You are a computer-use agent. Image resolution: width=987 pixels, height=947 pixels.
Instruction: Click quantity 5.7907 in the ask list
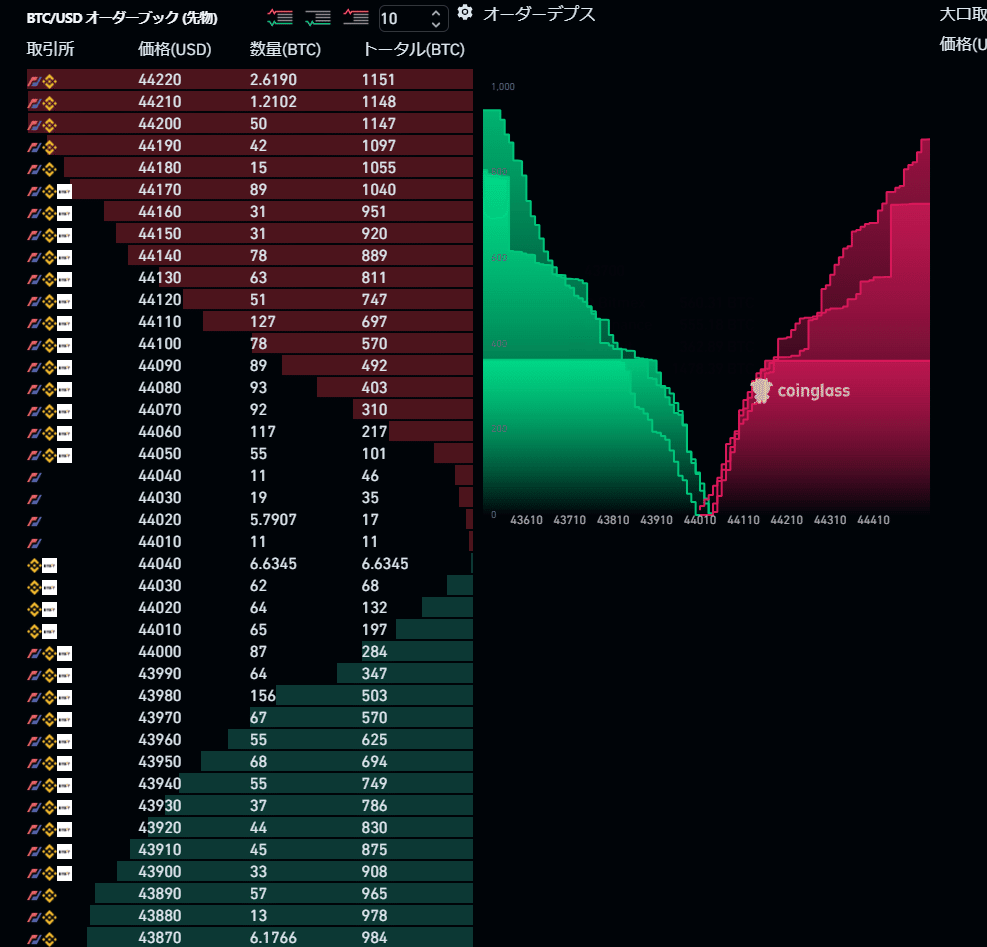point(273,519)
